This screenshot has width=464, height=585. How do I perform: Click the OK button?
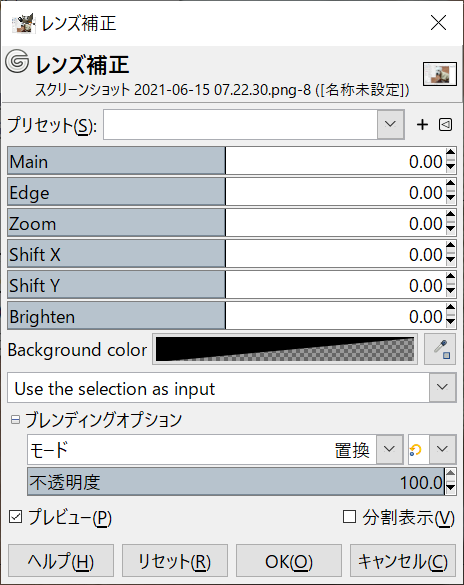point(289,561)
